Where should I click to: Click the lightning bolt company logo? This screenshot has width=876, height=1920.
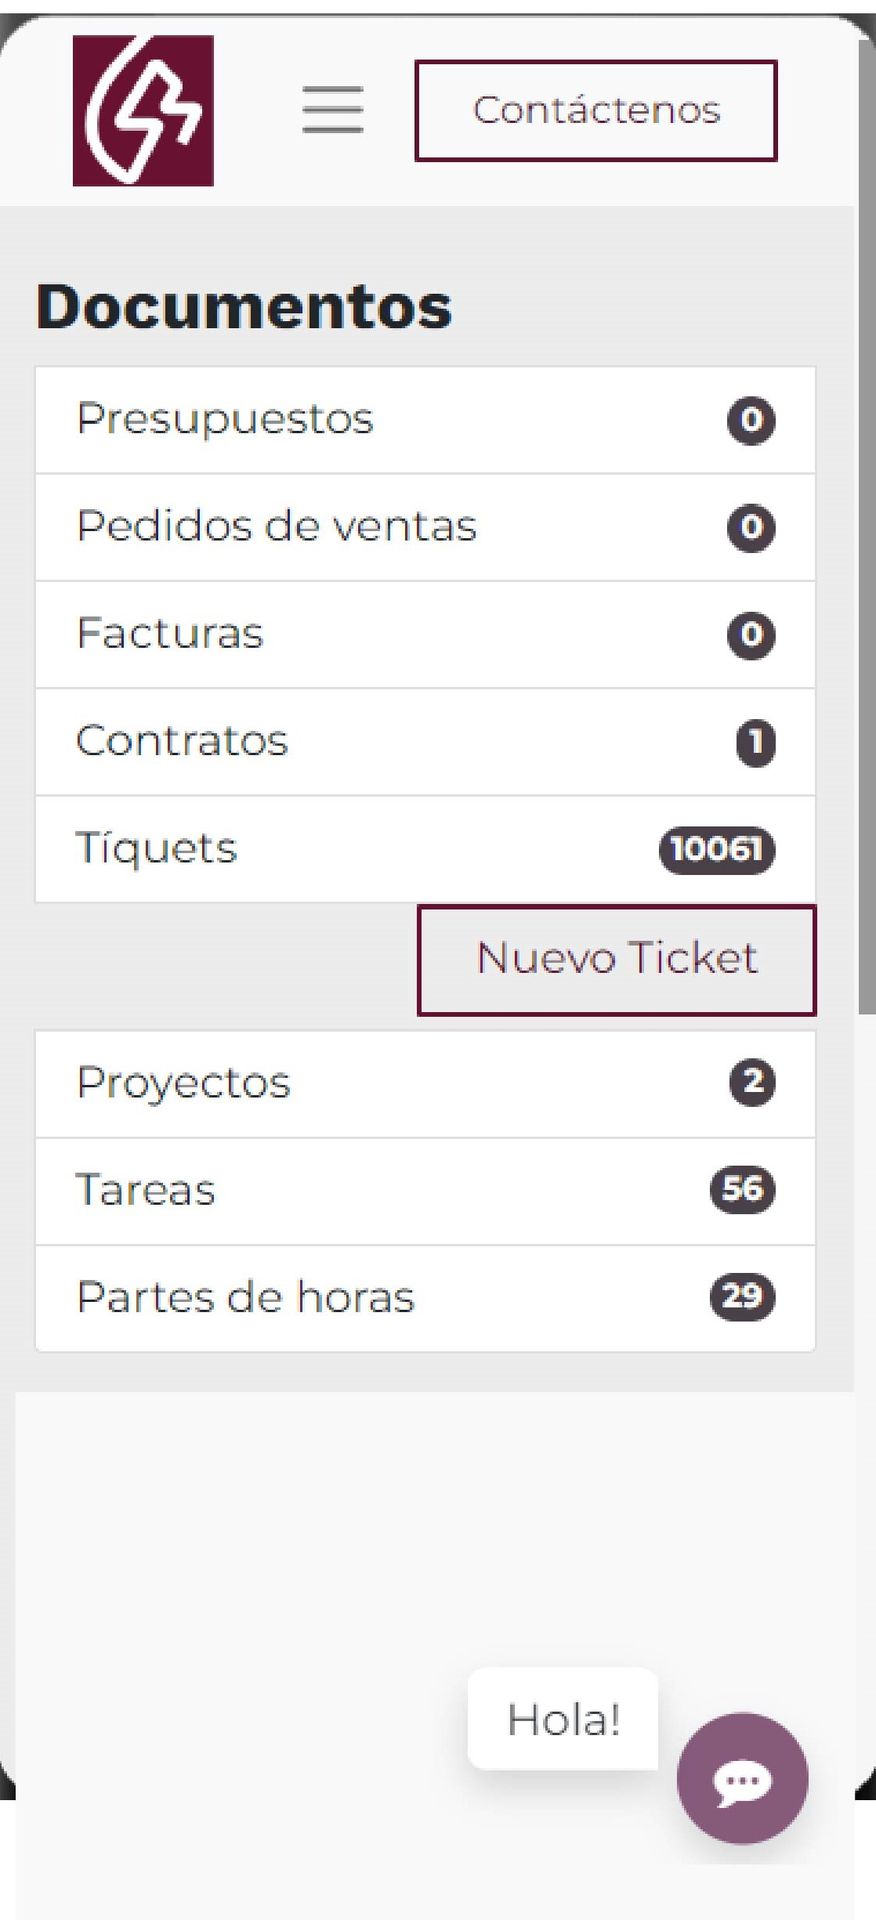tap(143, 111)
